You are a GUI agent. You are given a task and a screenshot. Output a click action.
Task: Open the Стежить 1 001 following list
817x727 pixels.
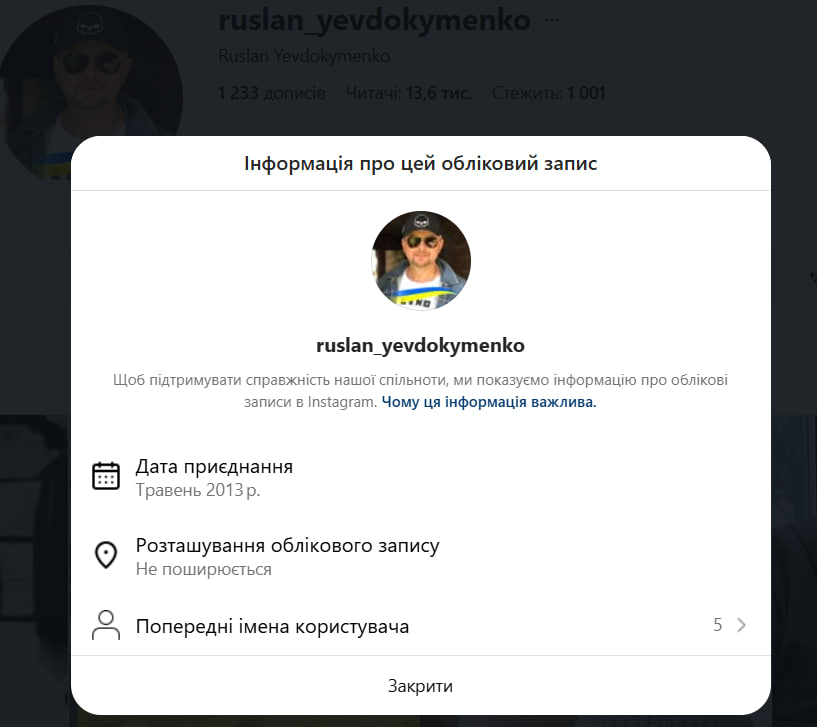pyautogui.click(x=549, y=93)
